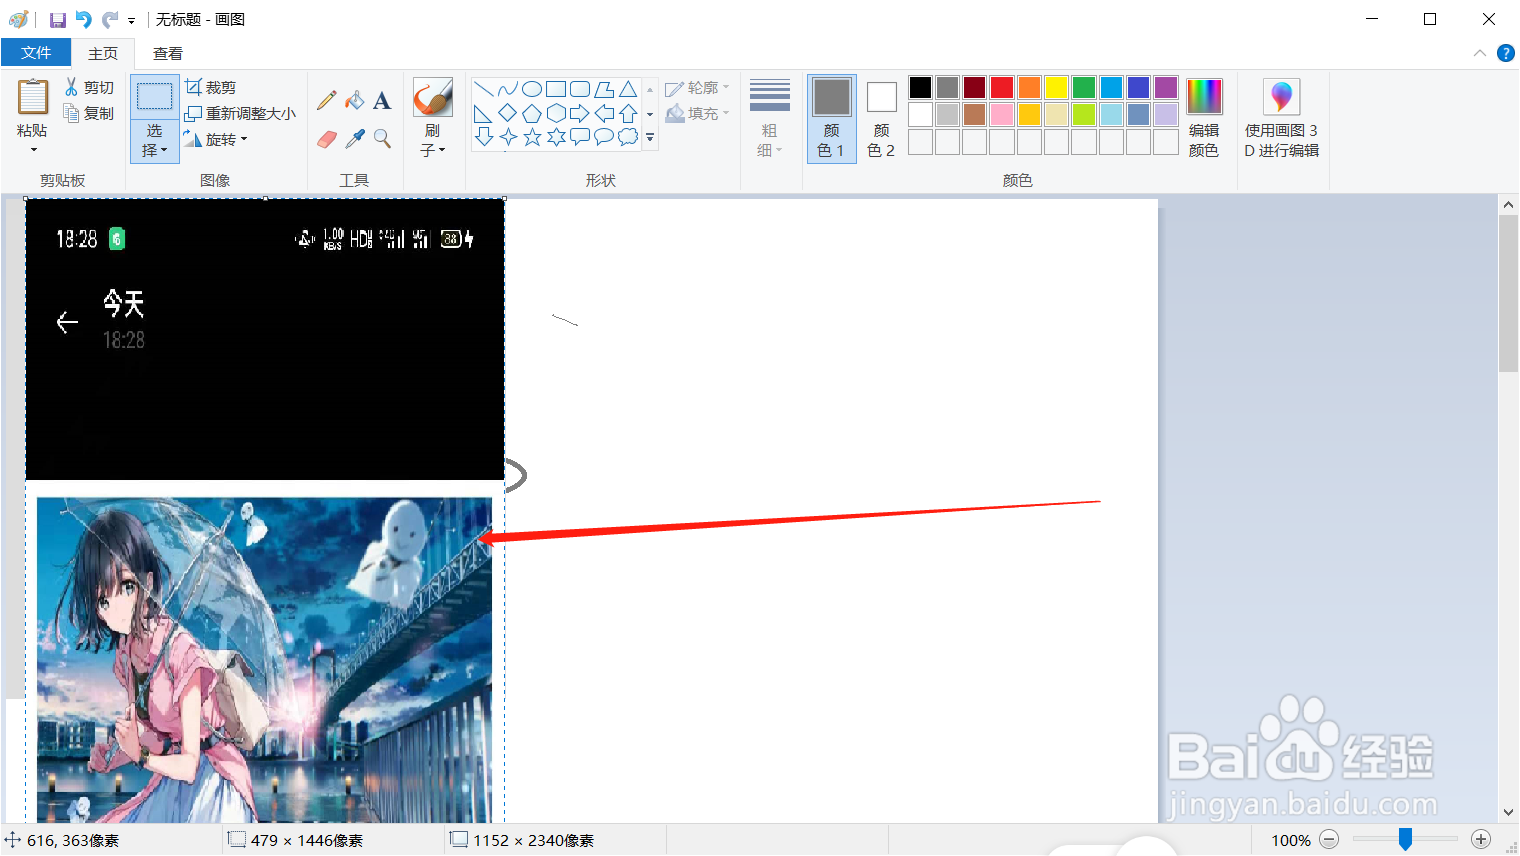The width and height of the screenshot is (1520, 856).
Task: Choose the Five-point star shape
Action: [532, 137]
